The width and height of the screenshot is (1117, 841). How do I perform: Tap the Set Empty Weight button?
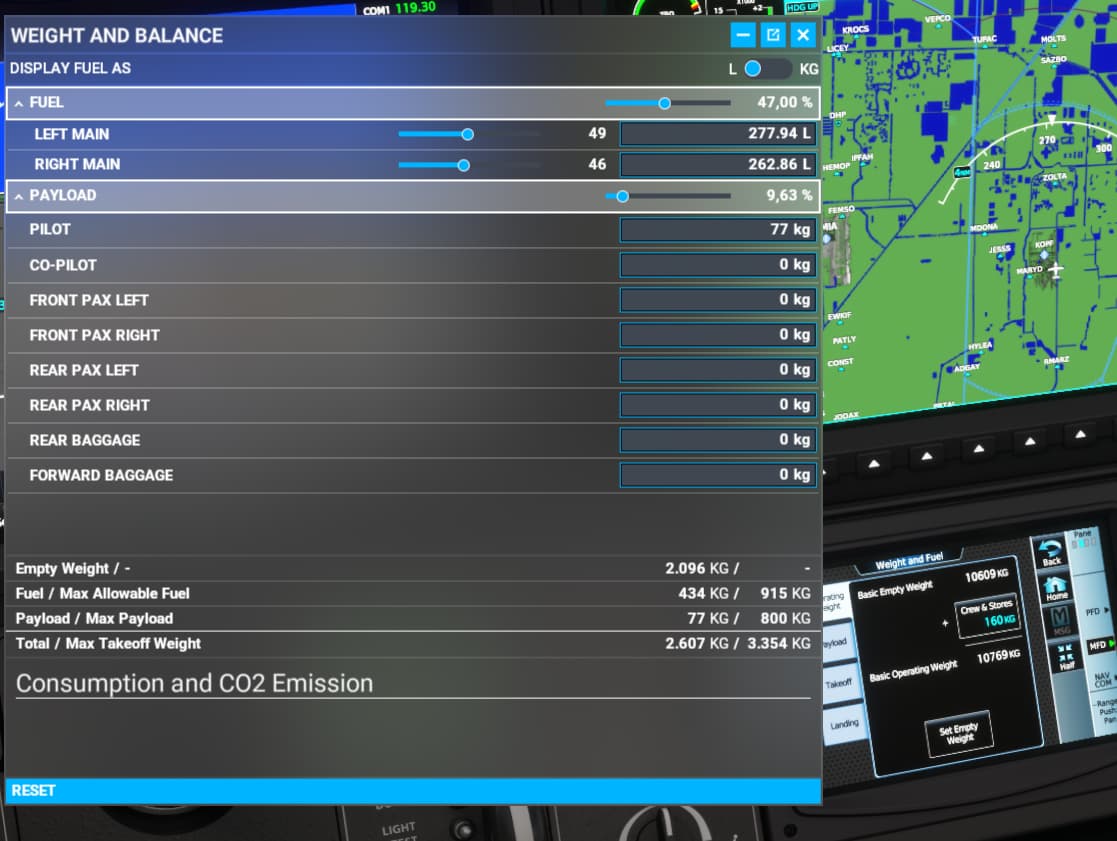(959, 733)
